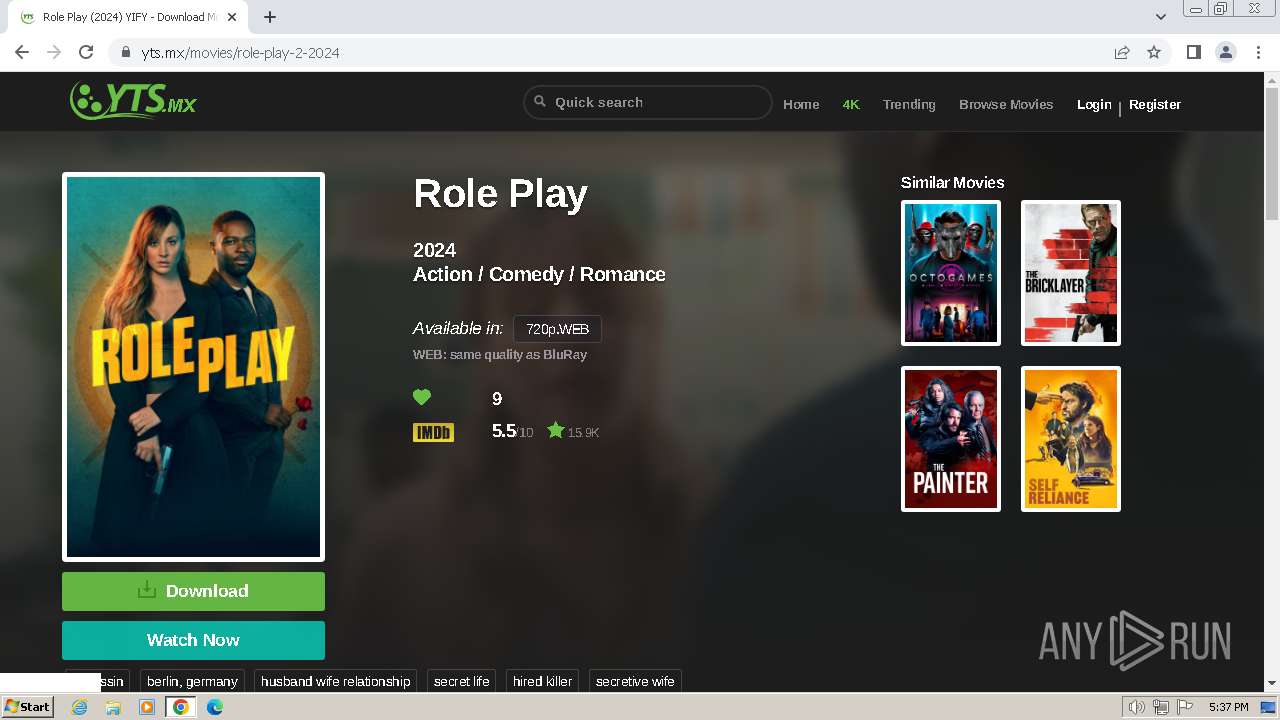Screen dimensions: 1280x720
Task: Focus the Quick search field
Action: tap(648, 102)
